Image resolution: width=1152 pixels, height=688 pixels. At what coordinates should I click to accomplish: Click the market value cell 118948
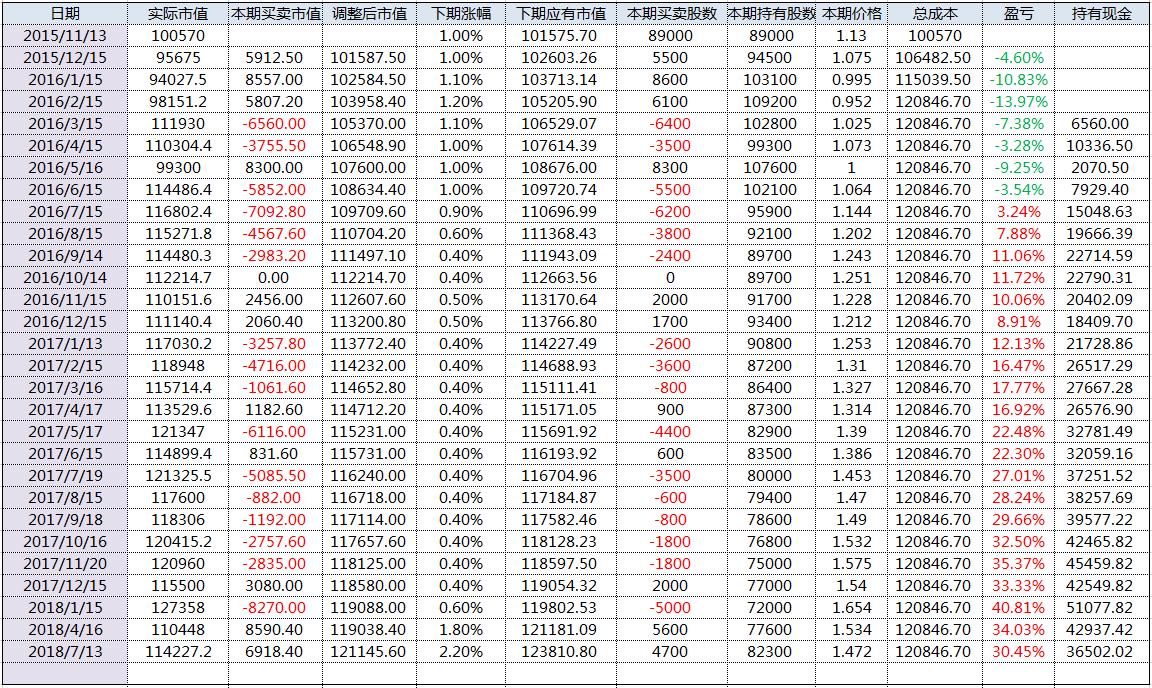click(x=178, y=366)
